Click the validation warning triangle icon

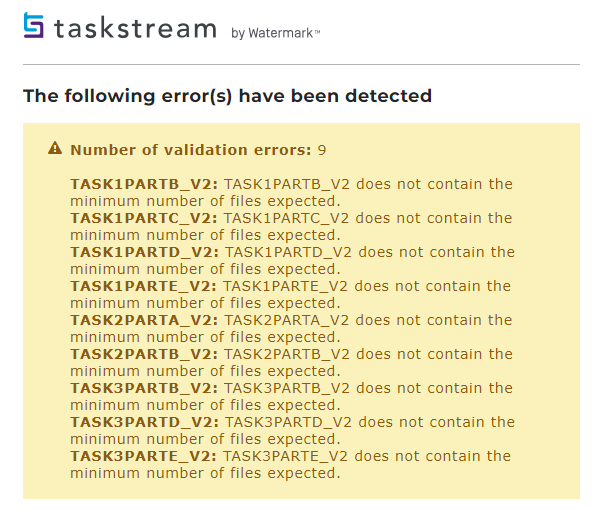click(55, 148)
